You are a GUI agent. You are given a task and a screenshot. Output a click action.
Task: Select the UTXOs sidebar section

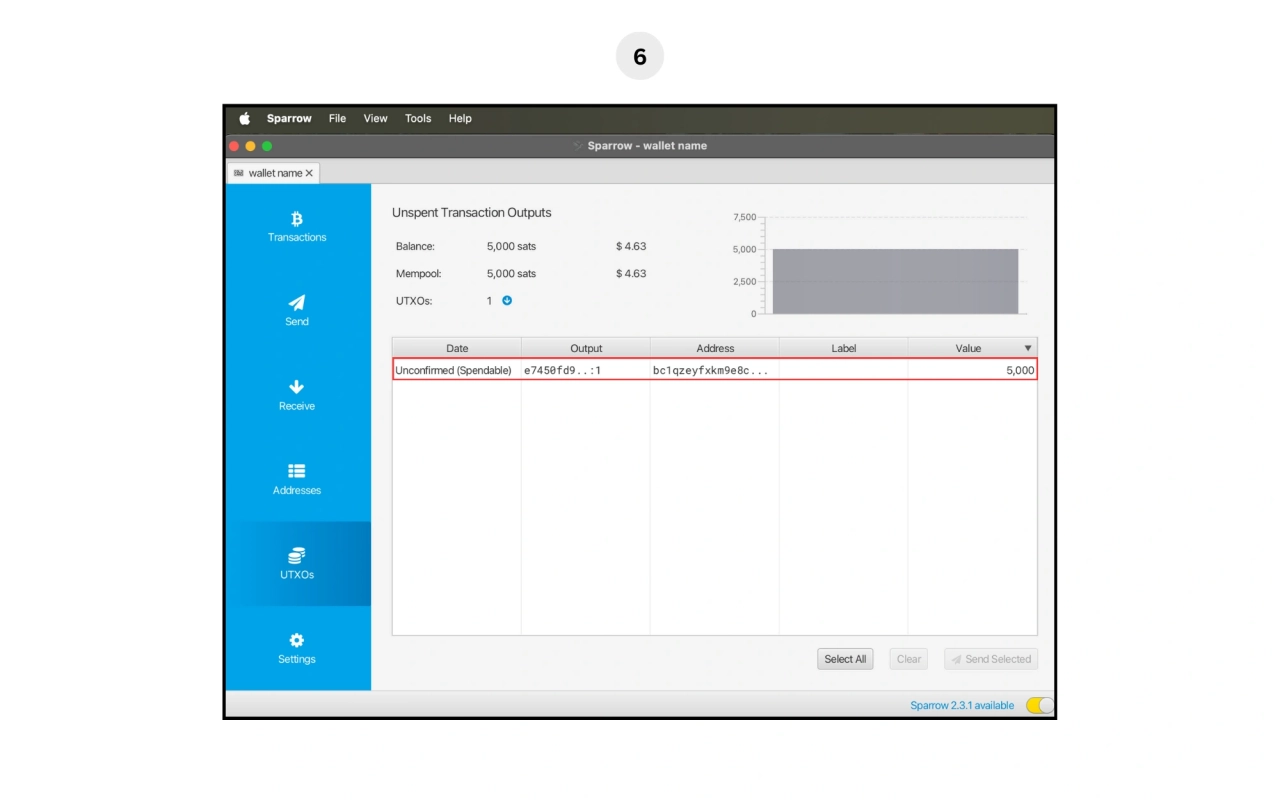click(x=297, y=564)
